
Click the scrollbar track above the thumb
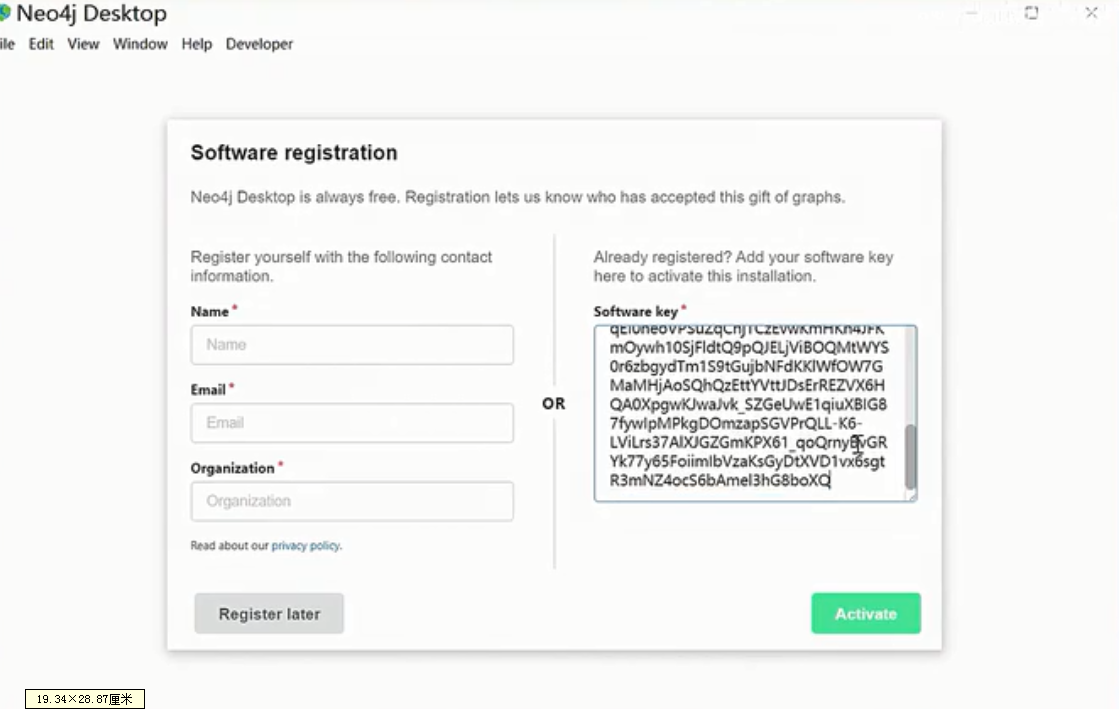(x=910, y=375)
